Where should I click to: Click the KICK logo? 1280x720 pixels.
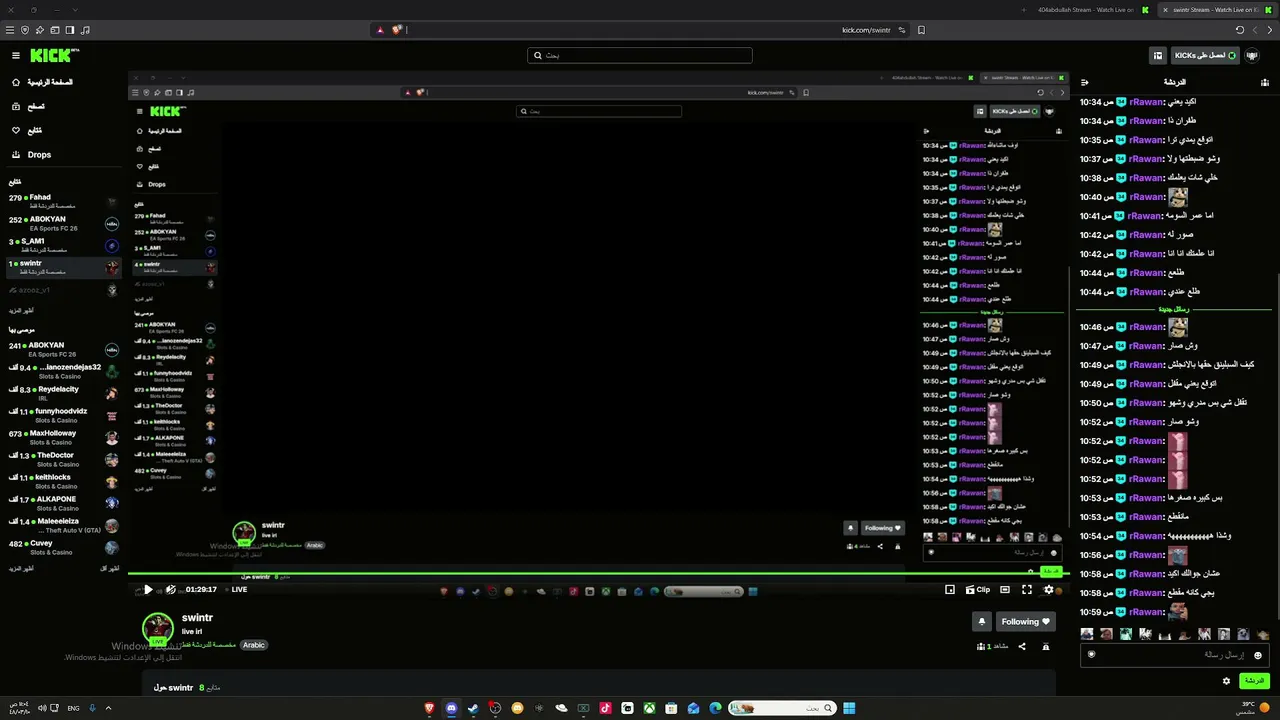54,56
